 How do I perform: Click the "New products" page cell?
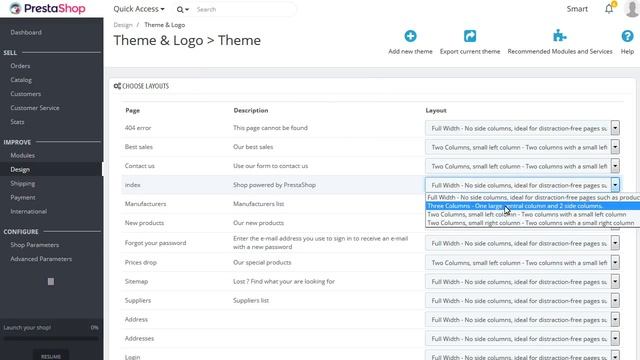pos(144,223)
